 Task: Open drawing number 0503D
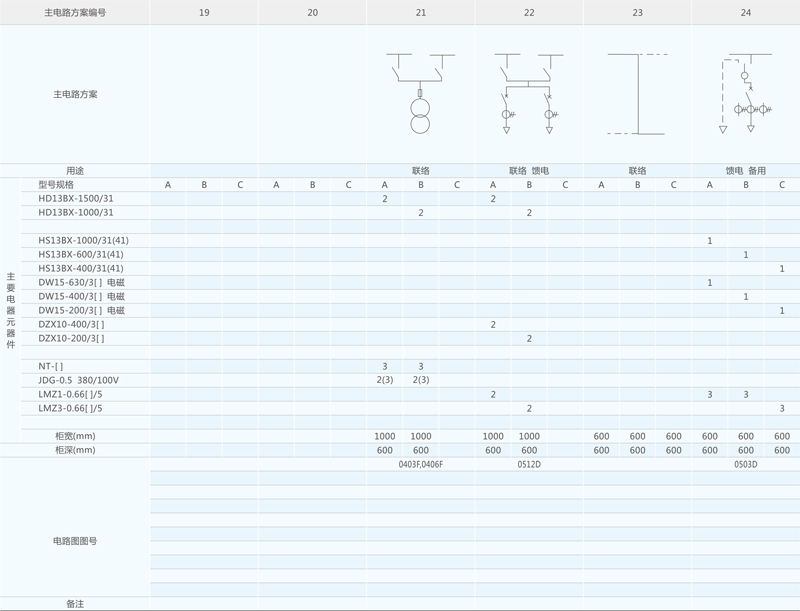pyautogui.click(x=745, y=465)
